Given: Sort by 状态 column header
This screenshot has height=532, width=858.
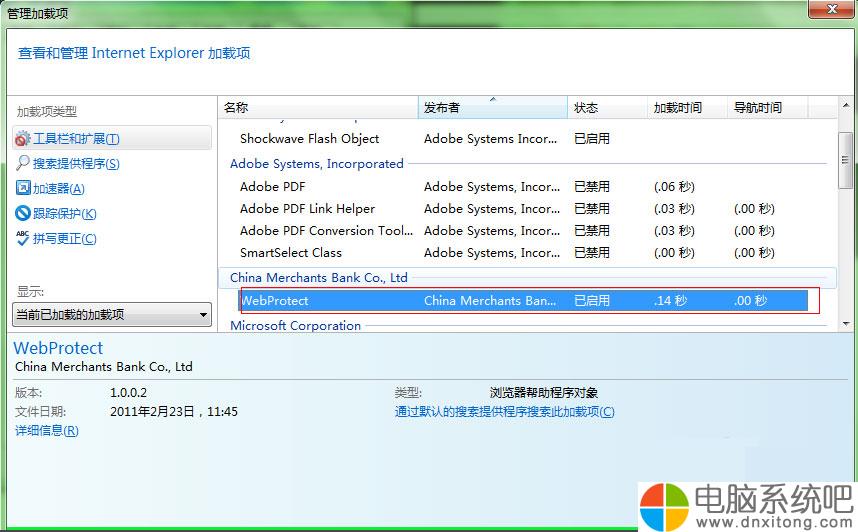Looking at the screenshot, I should pyautogui.click(x=607, y=107).
